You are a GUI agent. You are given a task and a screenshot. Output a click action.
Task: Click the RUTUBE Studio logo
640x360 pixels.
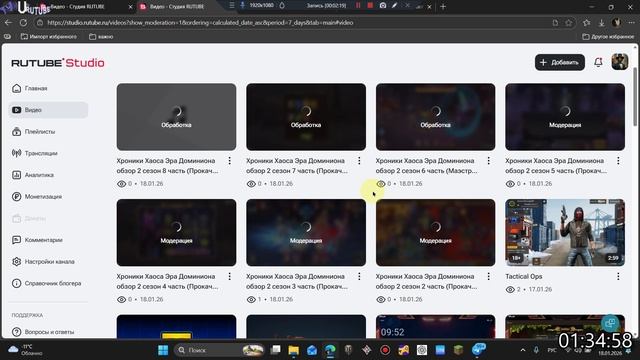(x=58, y=63)
